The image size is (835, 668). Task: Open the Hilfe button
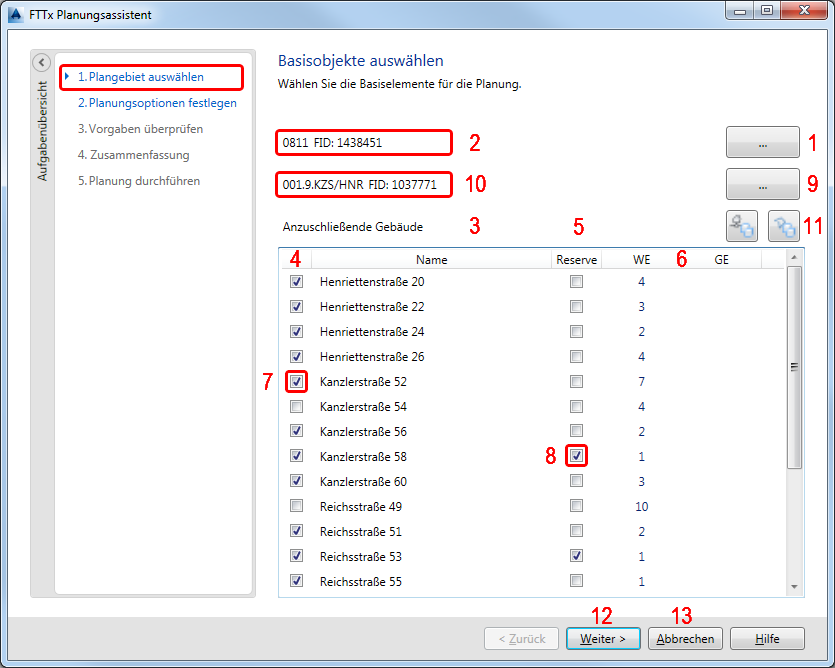point(767,639)
